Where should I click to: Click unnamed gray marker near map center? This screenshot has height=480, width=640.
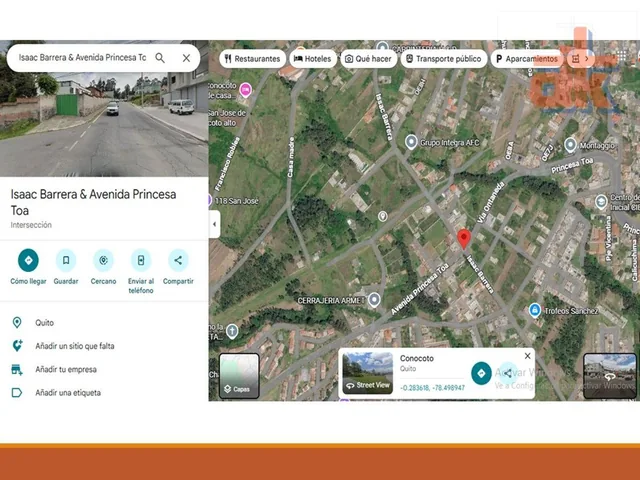point(382,216)
